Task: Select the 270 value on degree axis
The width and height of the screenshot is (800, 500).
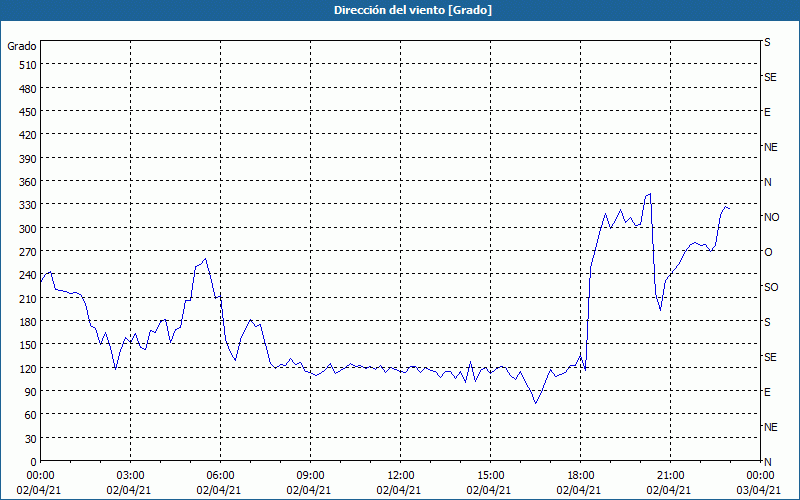Action: pyautogui.click(x=28, y=252)
